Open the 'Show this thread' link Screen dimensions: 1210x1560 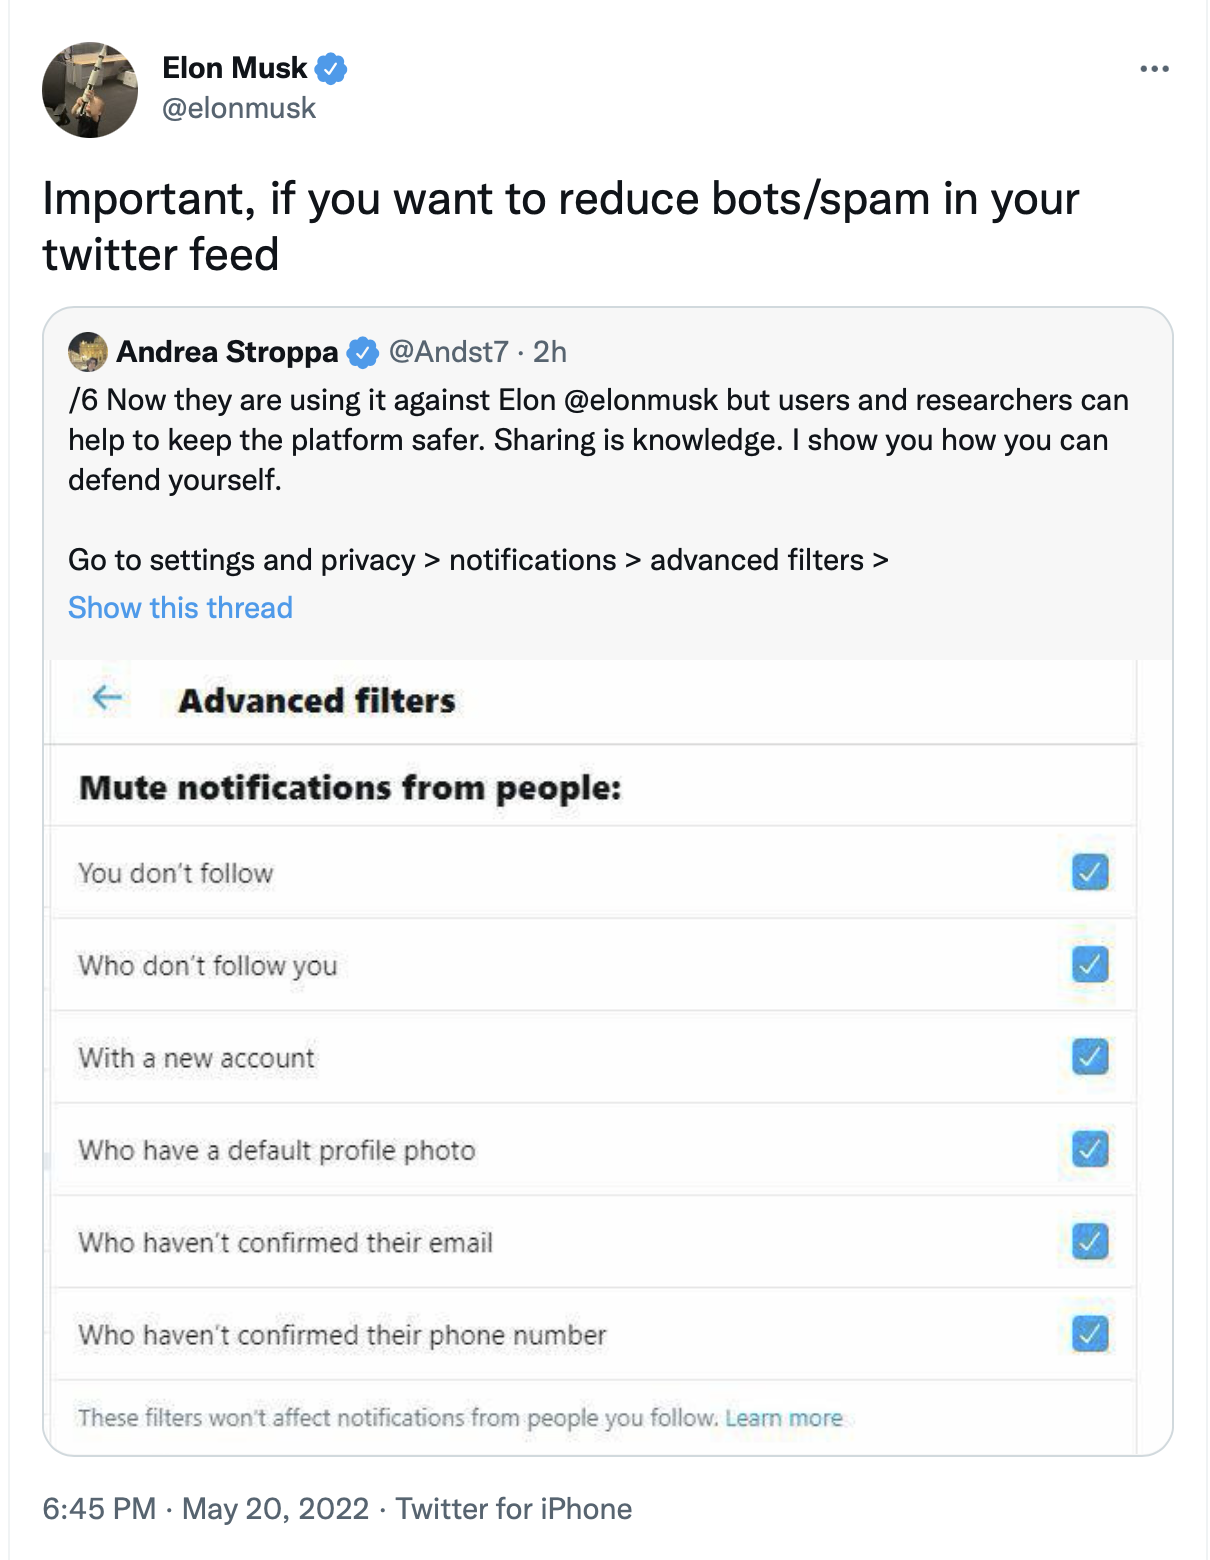[x=180, y=608]
